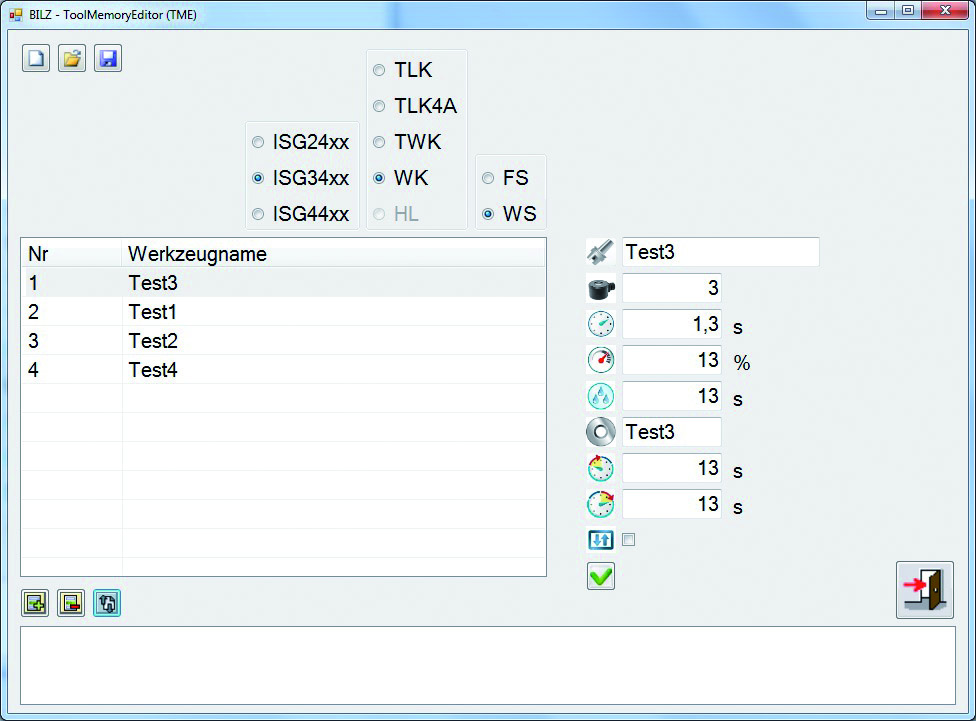The width and height of the screenshot is (976, 721).
Task: Click the add tool entry icon
Action: (x=34, y=603)
